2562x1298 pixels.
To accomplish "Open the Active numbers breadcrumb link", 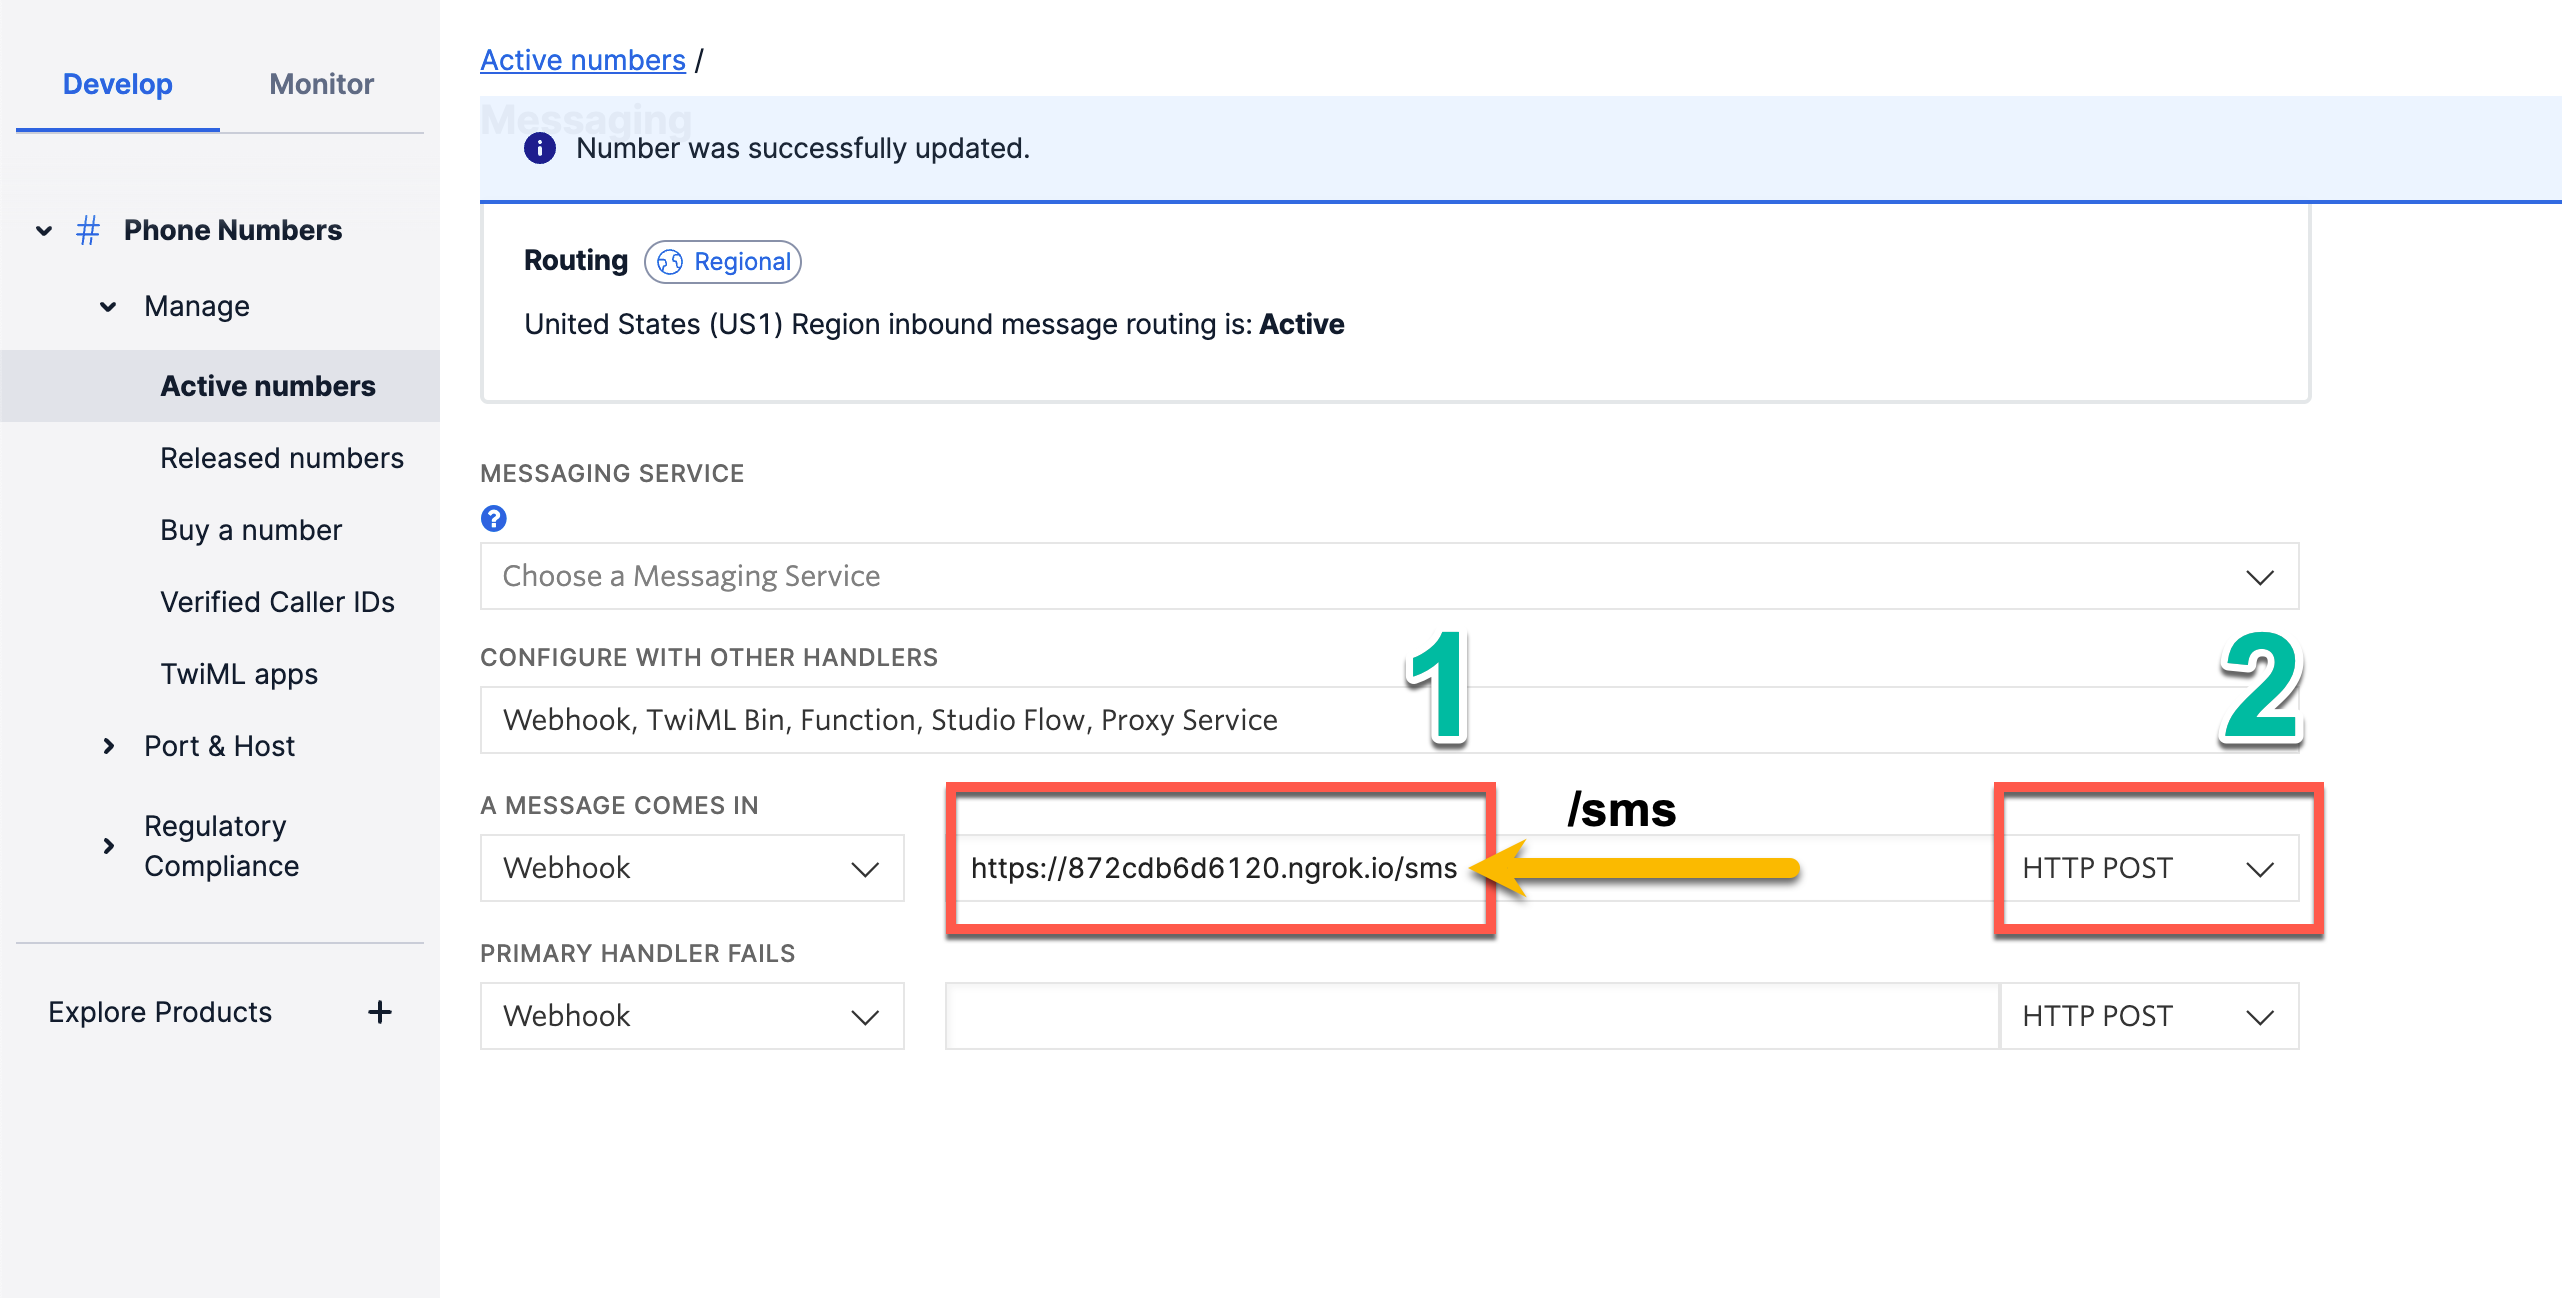I will point(582,59).
